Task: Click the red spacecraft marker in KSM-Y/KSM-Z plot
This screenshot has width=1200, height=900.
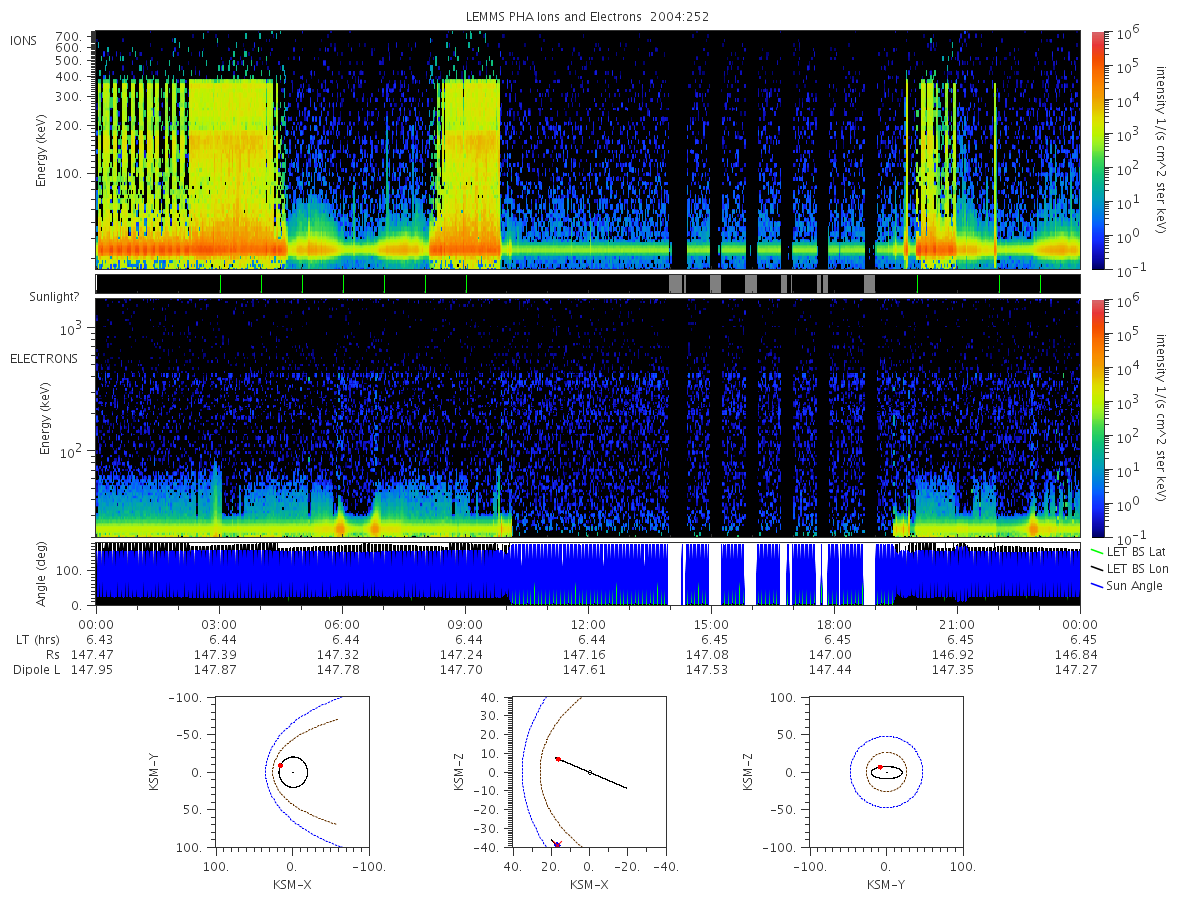Action: coord(879,767)
